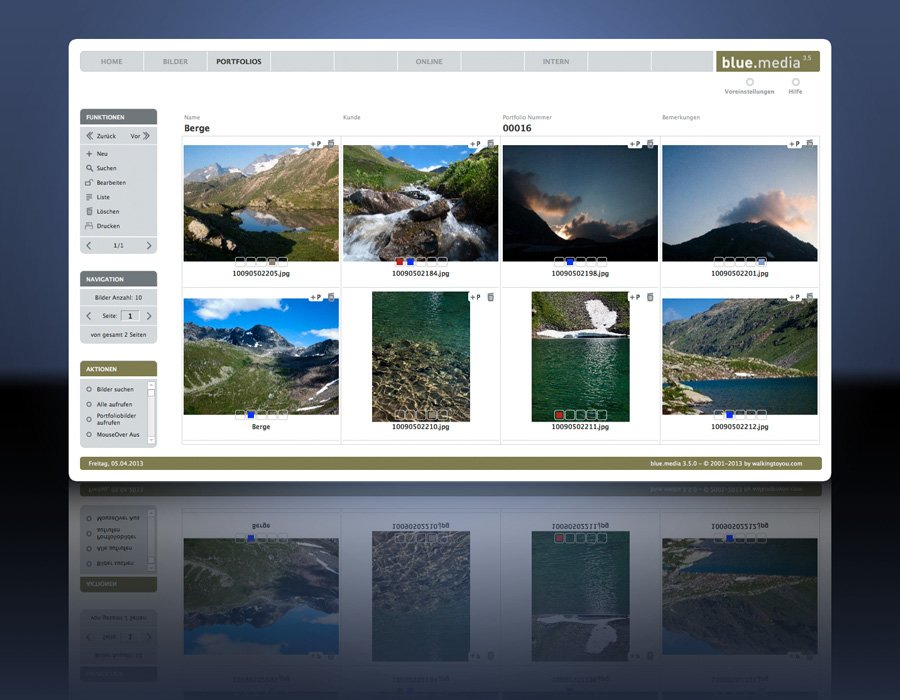Image resolution: width=900 pixels, height=700 pixels.
Task: Click +P on image 10090502198.jpg
Action: coord(635,143)
